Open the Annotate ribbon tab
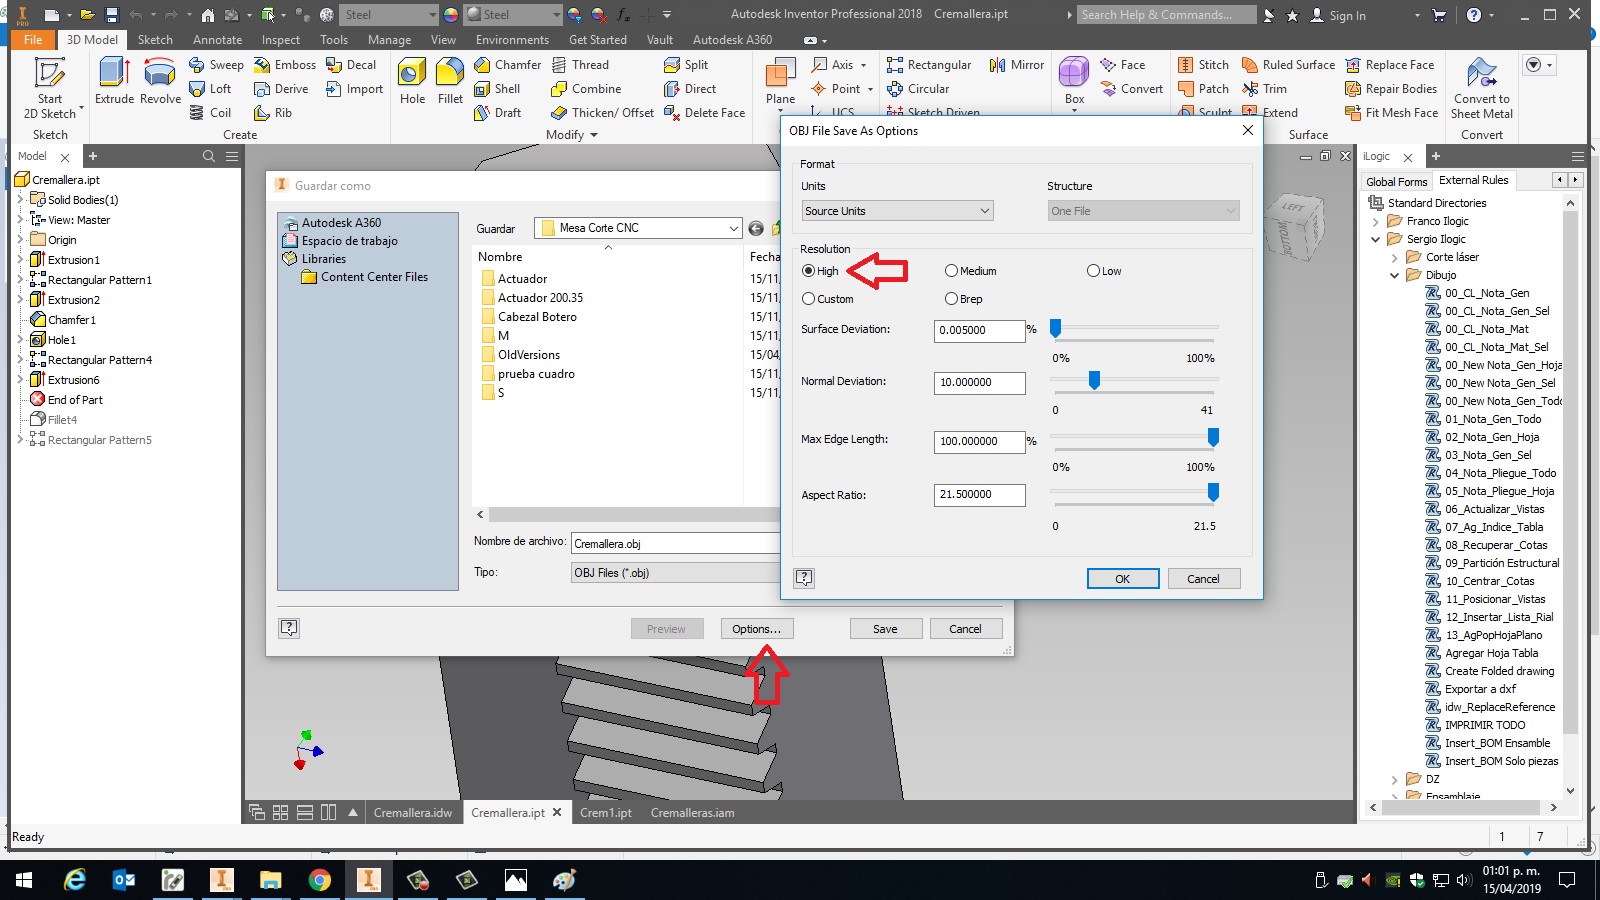 tap(217, 40)
